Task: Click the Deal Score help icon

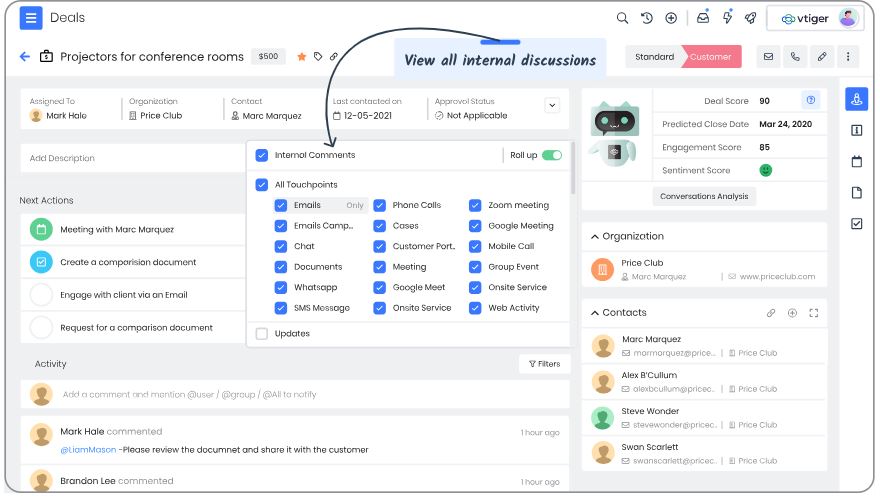Action: pyautogui.click(x=810, y=100)
